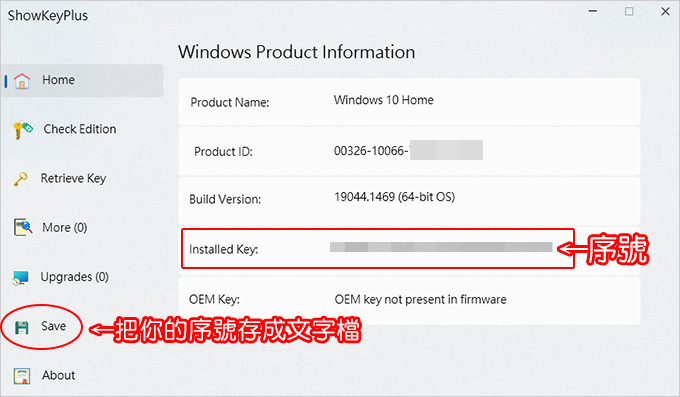
Task: Save the key to a text file
Action: (x=54, y=326)
